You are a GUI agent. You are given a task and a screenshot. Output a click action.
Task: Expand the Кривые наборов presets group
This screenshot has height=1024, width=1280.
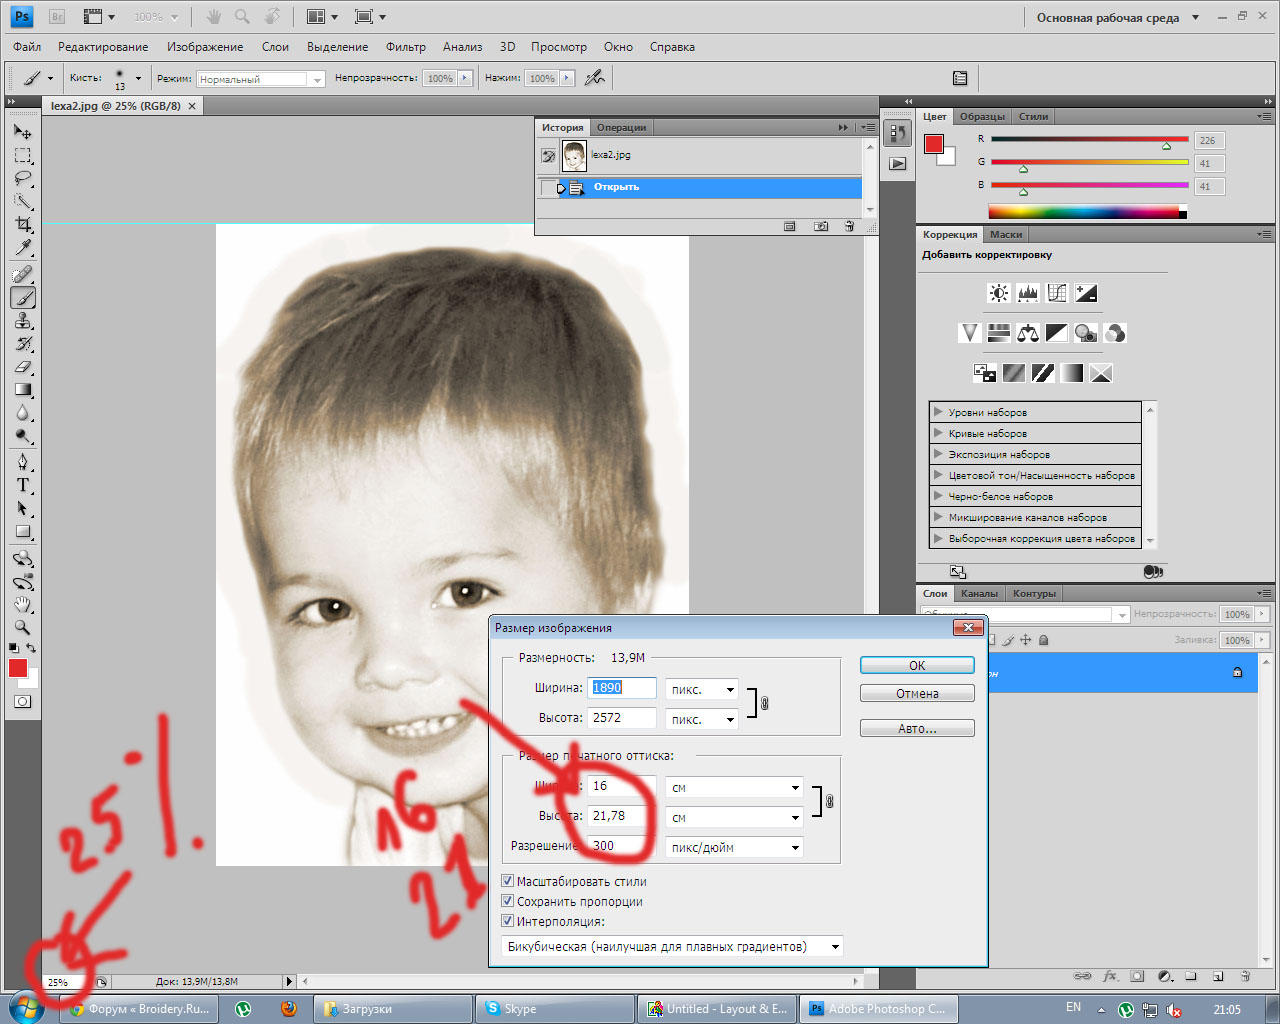pyautogui.click(x=938, y=433)
